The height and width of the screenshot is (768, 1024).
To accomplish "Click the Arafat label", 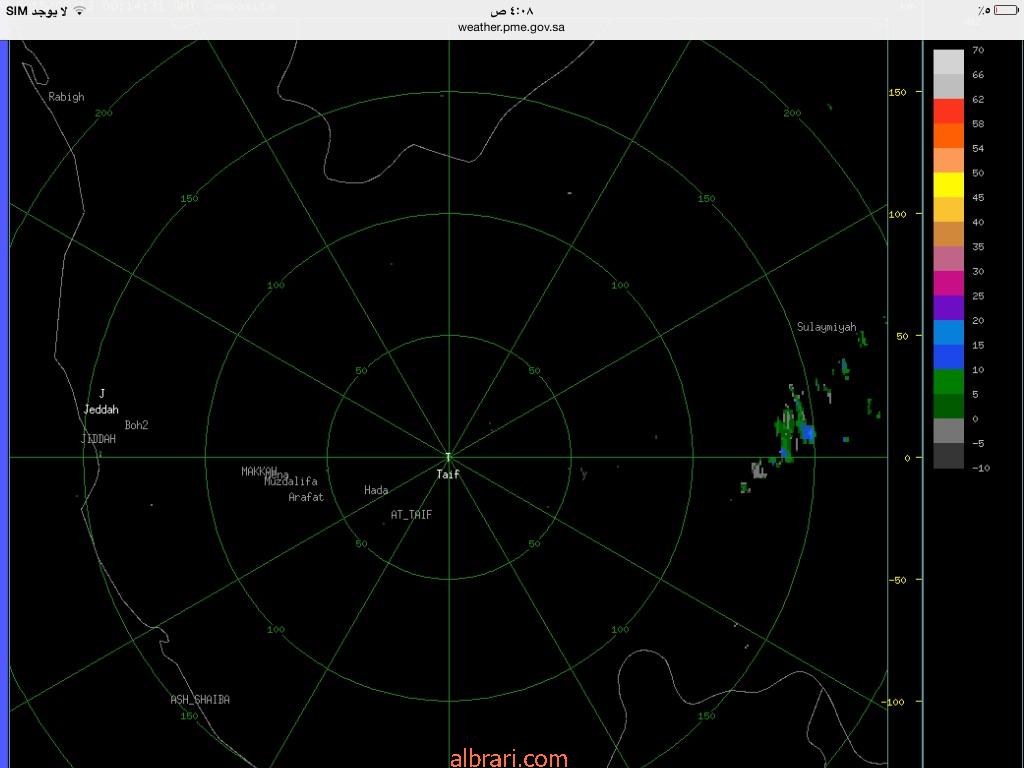I will [306, 497].
